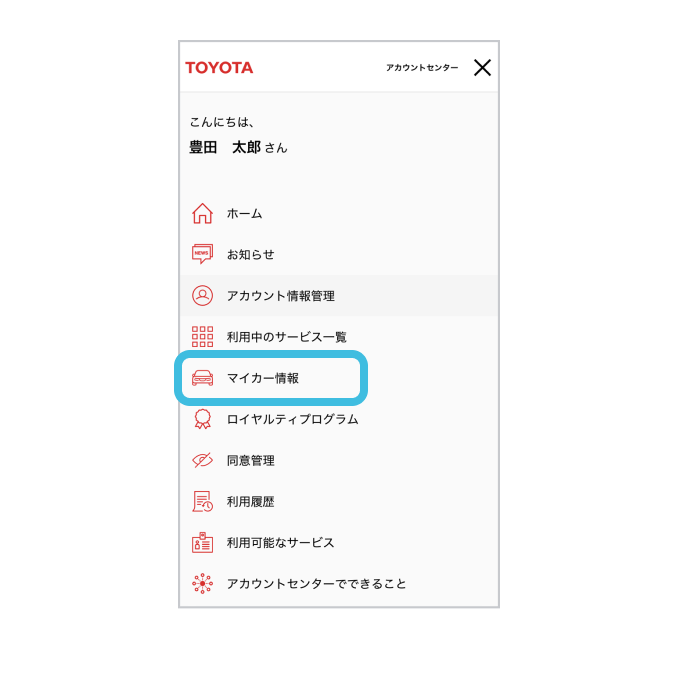This screenshot has height=680, width=680.
Task: Click the radial dots Account Center icon
Action: [x=202, y=583]
